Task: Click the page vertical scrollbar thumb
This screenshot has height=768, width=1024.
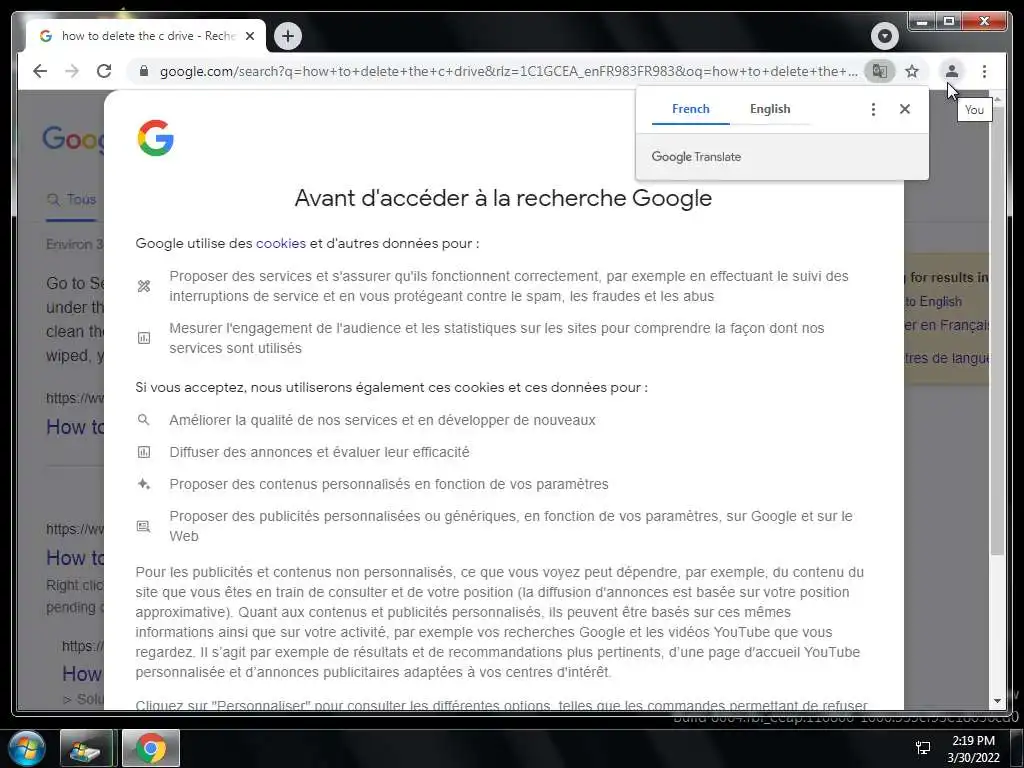Action: pyautogui.click(x=997, y=330)
